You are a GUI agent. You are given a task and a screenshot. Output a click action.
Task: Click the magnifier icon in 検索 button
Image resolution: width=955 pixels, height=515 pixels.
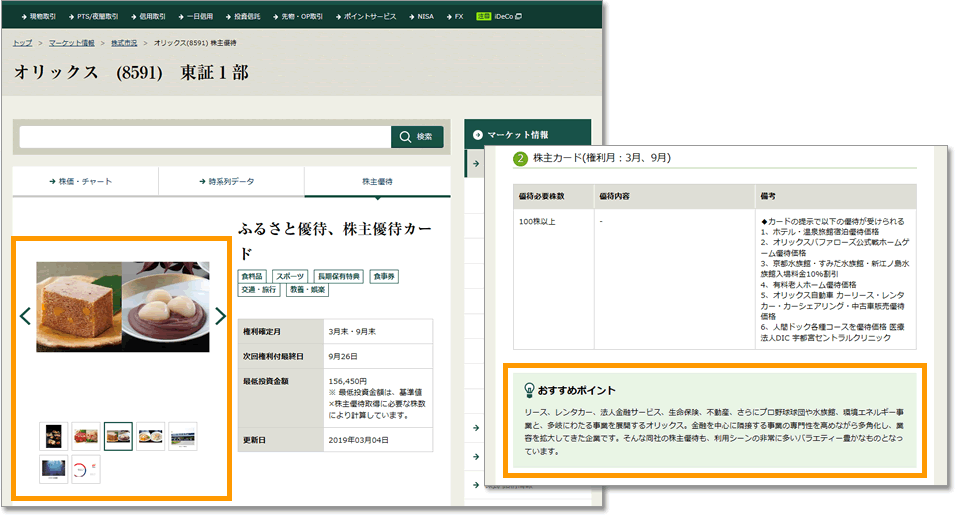(405, 137)
